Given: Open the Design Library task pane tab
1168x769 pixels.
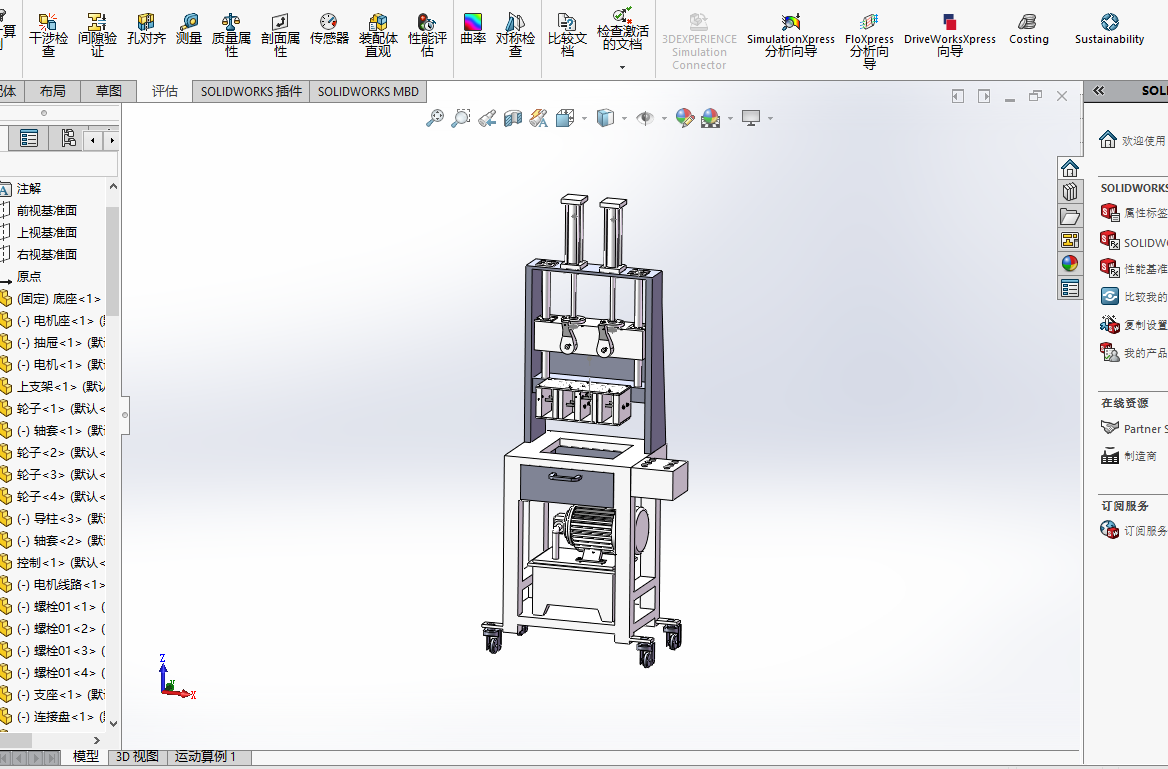Looking at the screenshot, I should [x=1070, y=192].
